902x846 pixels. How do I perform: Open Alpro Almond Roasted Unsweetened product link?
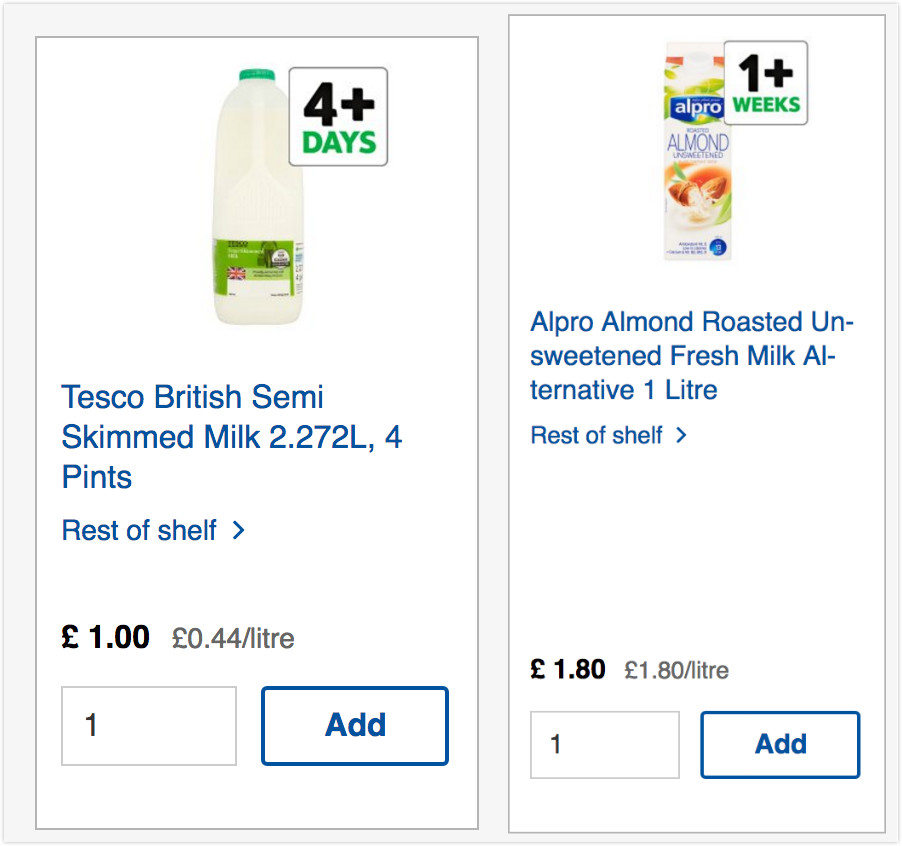coord(692,355)
